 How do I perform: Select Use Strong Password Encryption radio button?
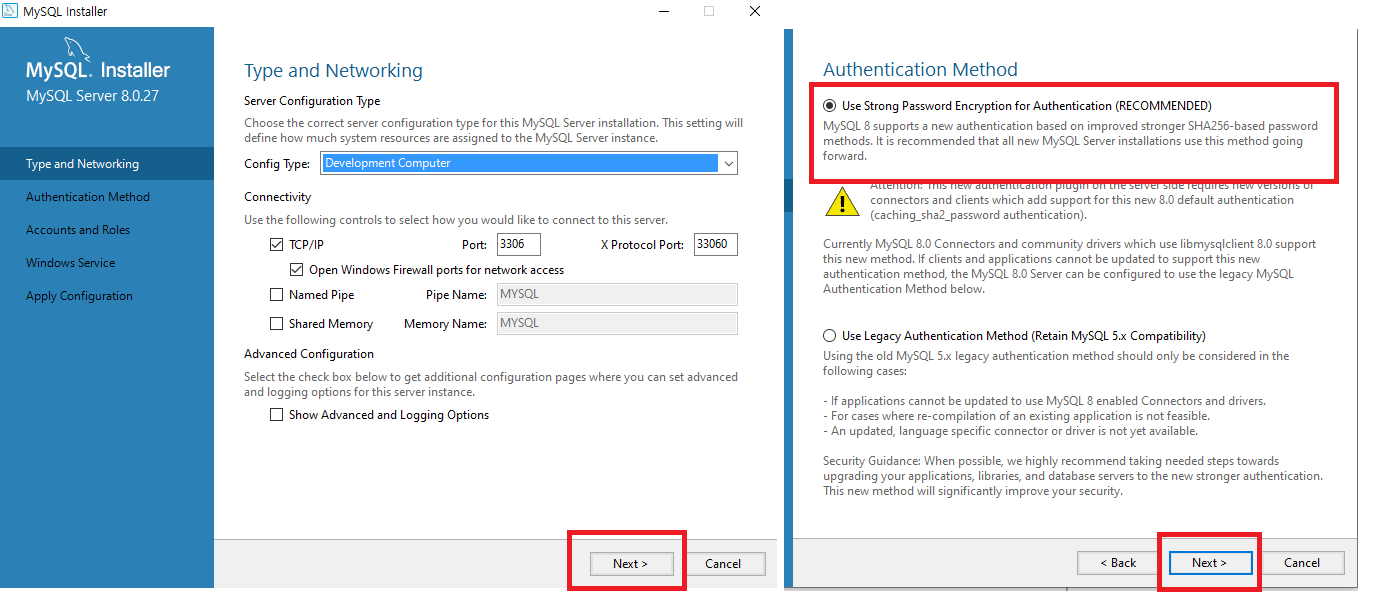pyautogui.click(x=830, y=105)
